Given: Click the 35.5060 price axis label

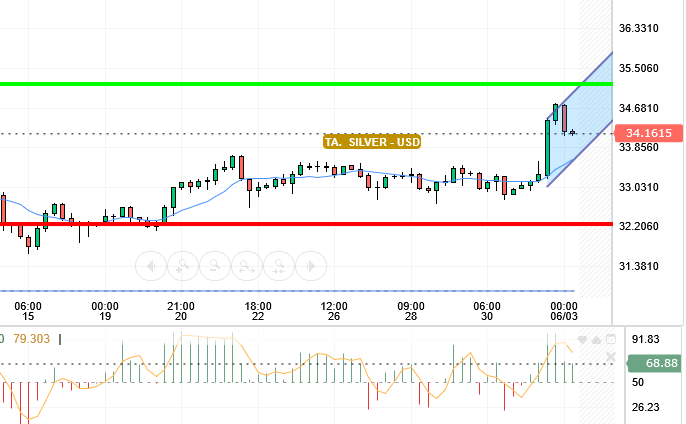Looking at the screenshot, I should click(x=638, y=68).
